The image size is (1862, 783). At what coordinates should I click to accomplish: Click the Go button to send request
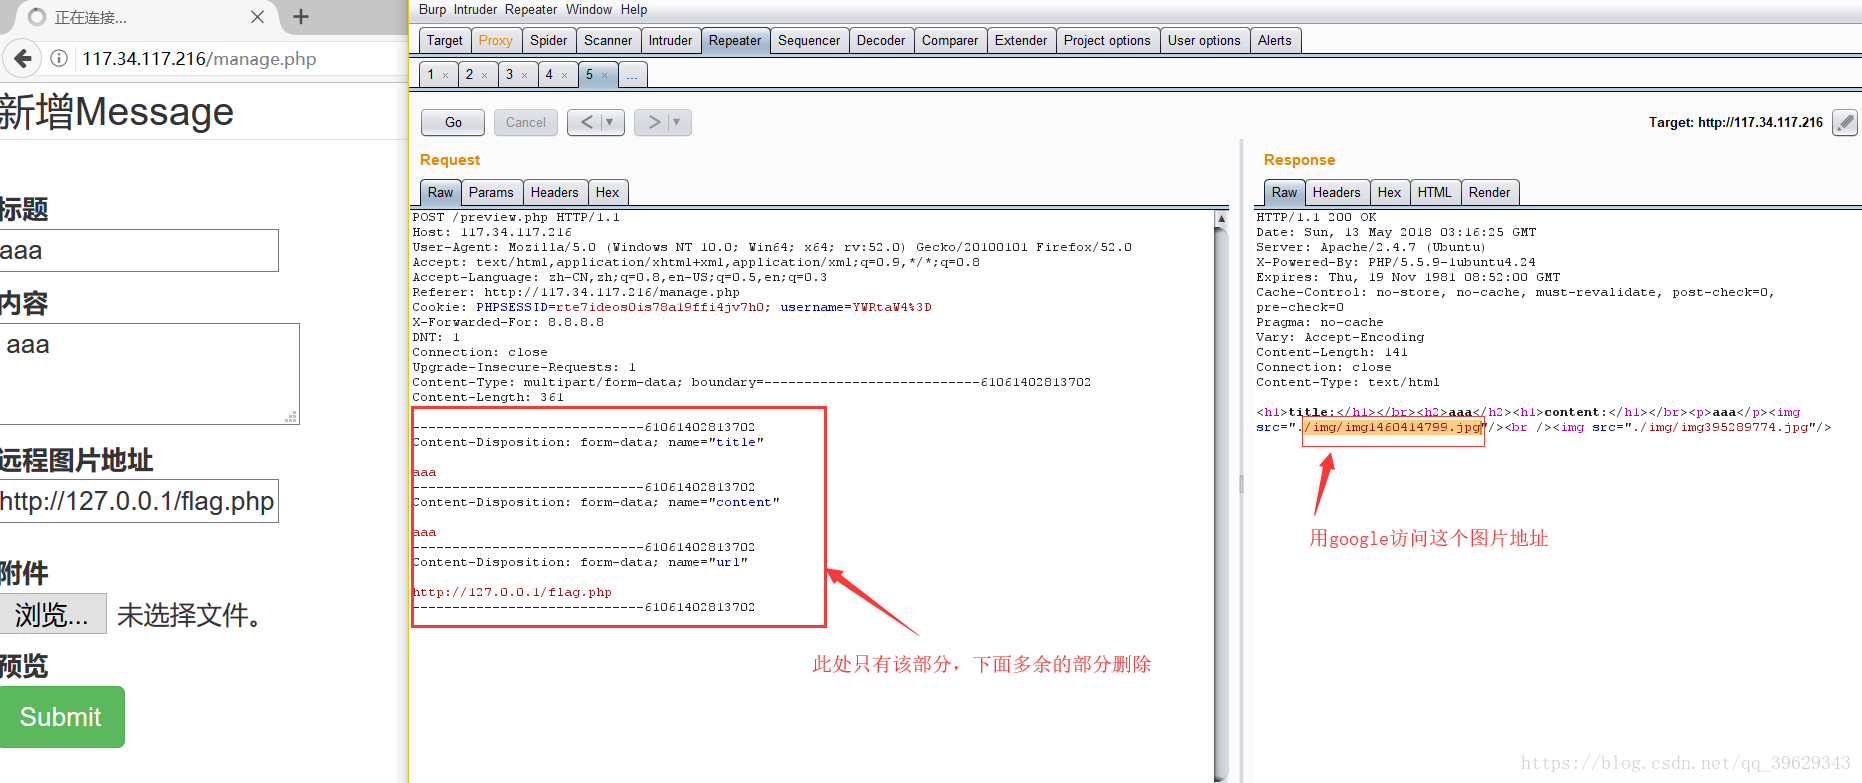(453, 122)
